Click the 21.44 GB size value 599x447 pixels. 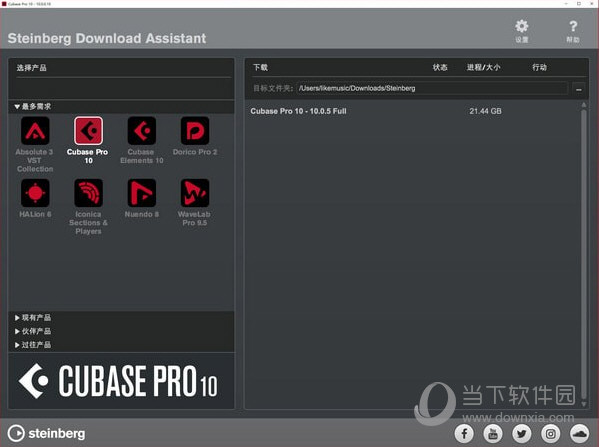(485, 111)
